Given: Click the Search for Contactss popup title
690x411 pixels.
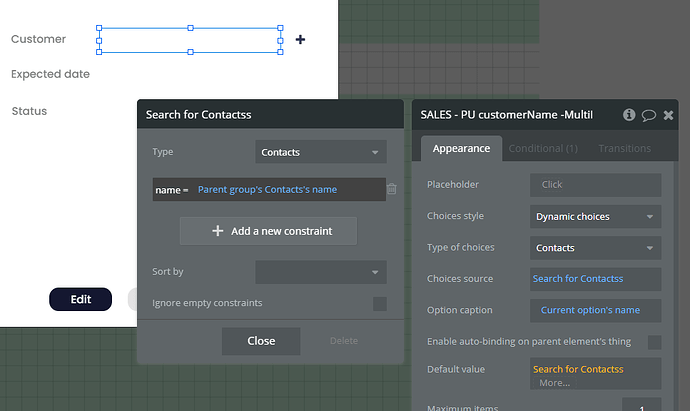Looking at the screenshot, I should click(198, 115).
